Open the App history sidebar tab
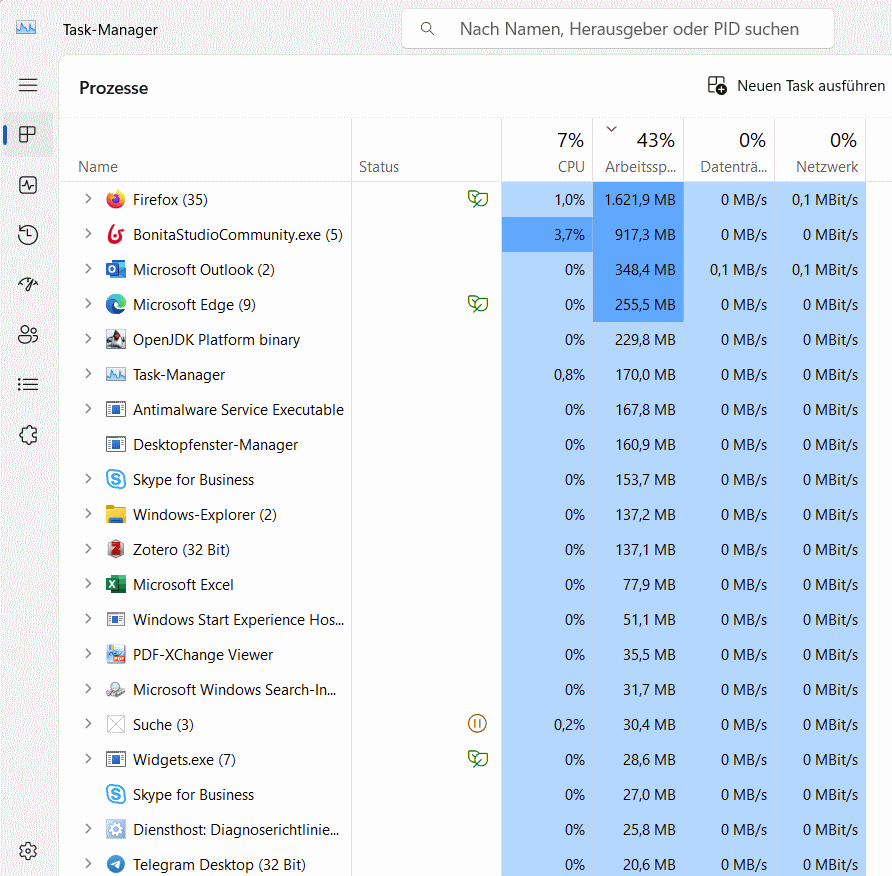Viewport: 892px width, 876px height. coord(28,234)
